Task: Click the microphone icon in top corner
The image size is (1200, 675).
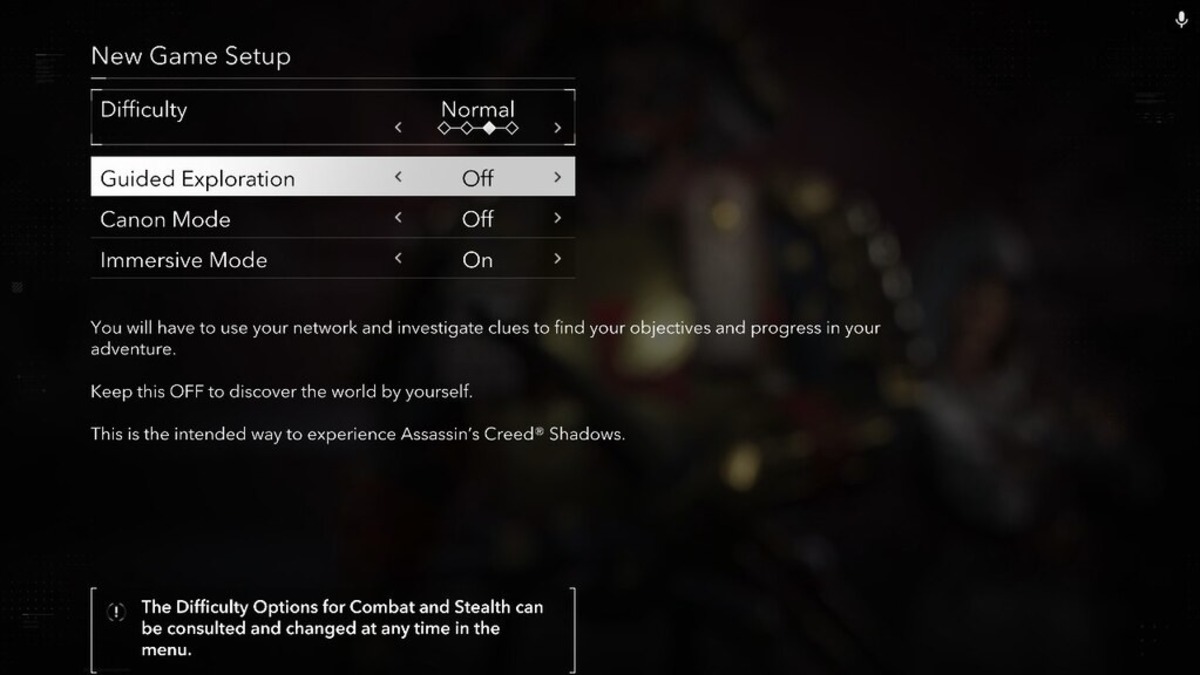Action: coord(1181,20)
